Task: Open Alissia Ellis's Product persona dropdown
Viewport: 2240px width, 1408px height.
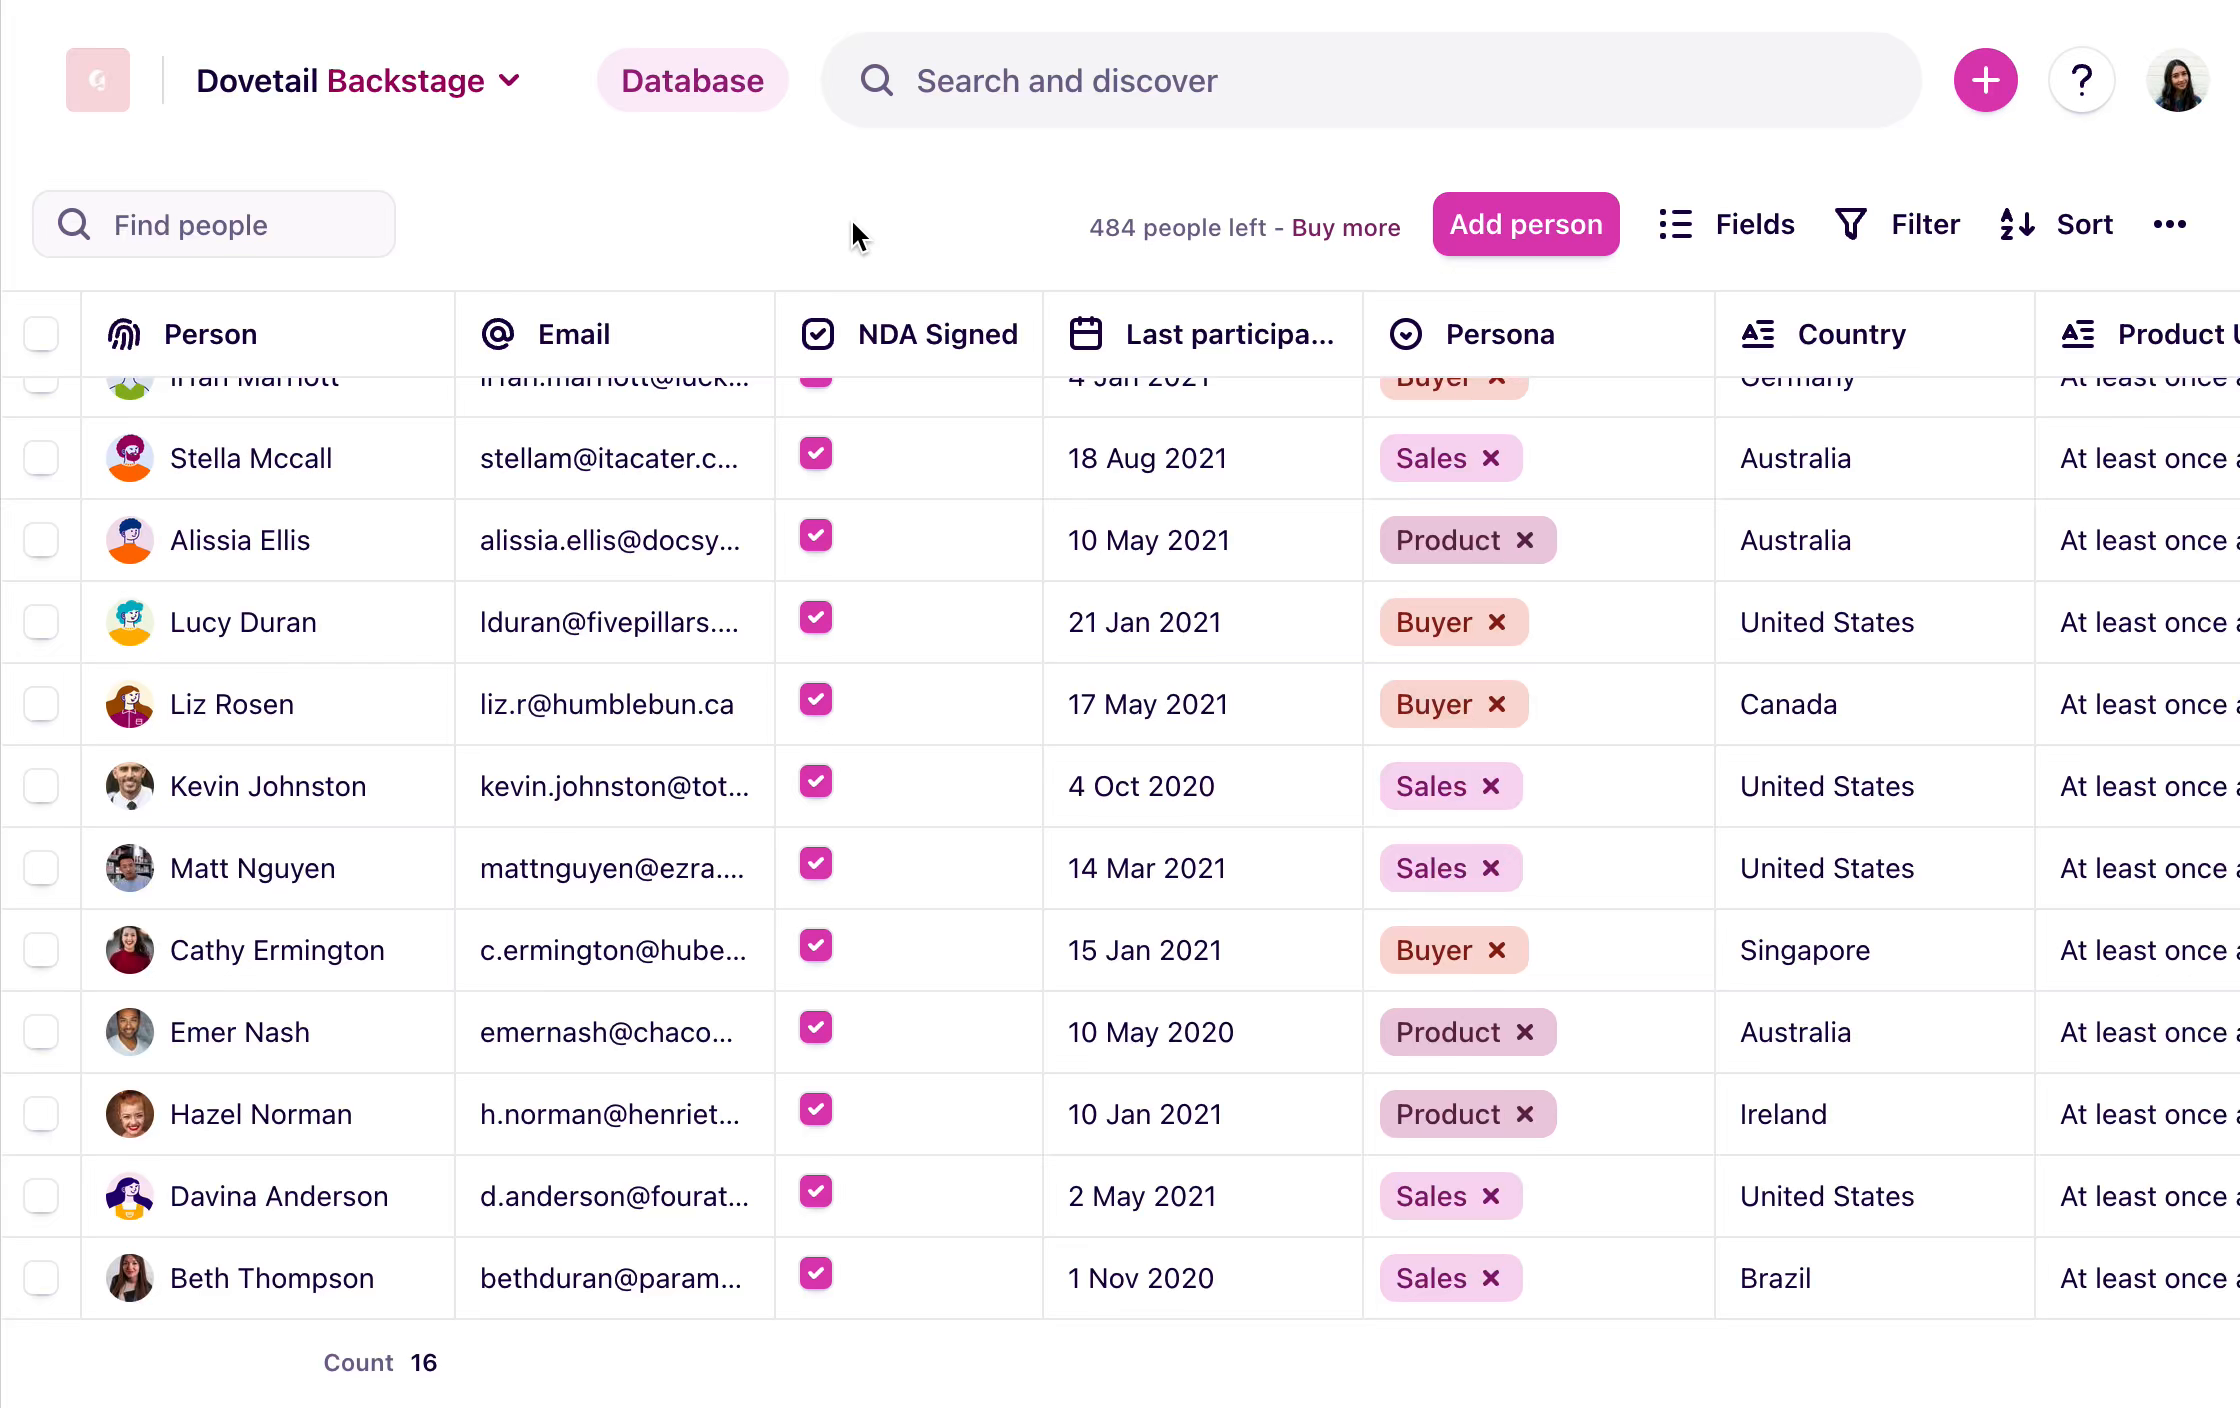Action: point(1447,540)
